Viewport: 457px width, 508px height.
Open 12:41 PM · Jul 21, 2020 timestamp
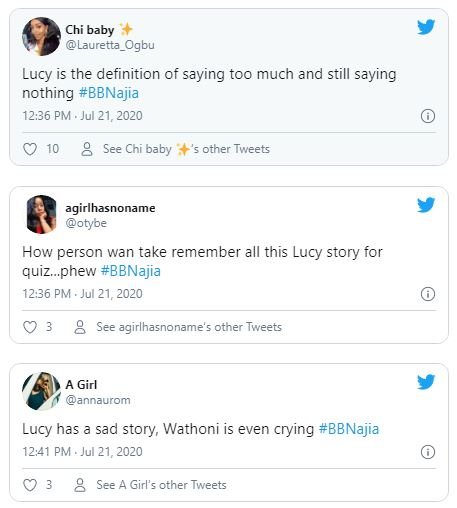[82, 452]
